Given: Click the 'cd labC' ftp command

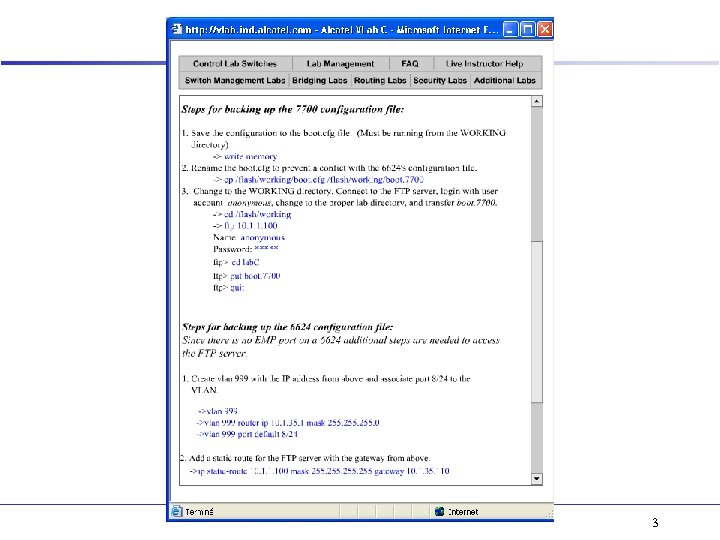Looking at the screenshot, I should click(245, 262).
